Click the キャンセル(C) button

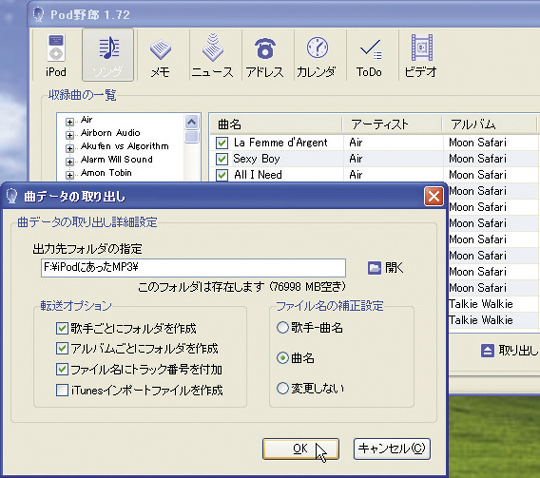[392, 449]
